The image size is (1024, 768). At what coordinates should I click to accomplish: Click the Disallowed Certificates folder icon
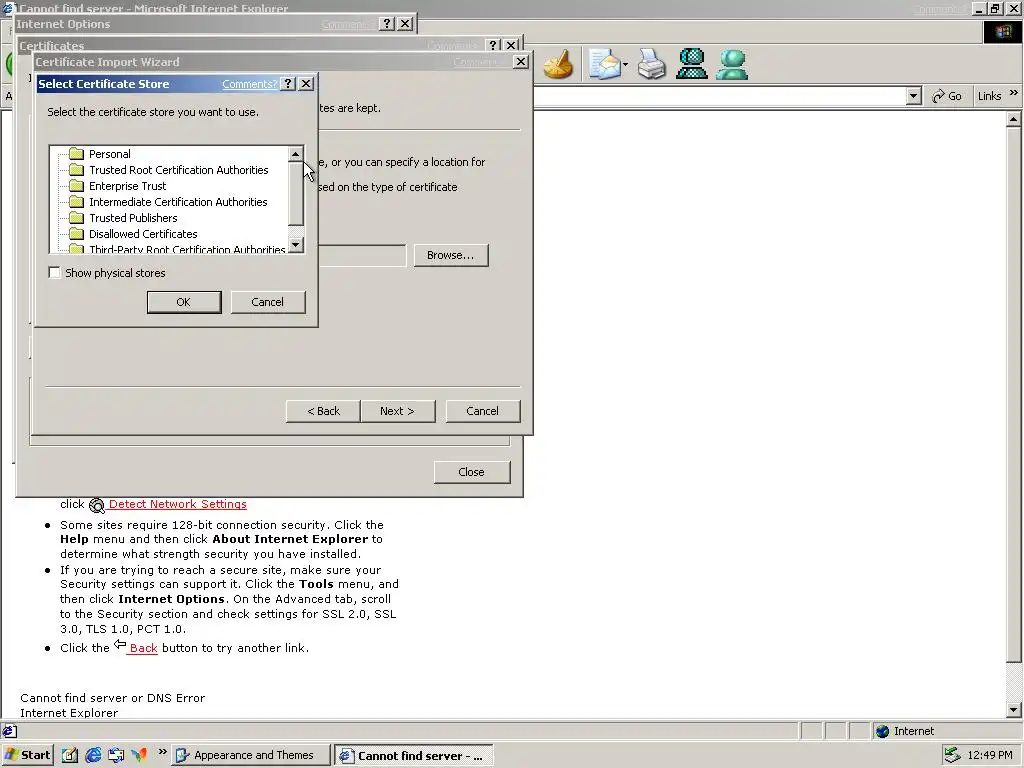tap(77, 234)
